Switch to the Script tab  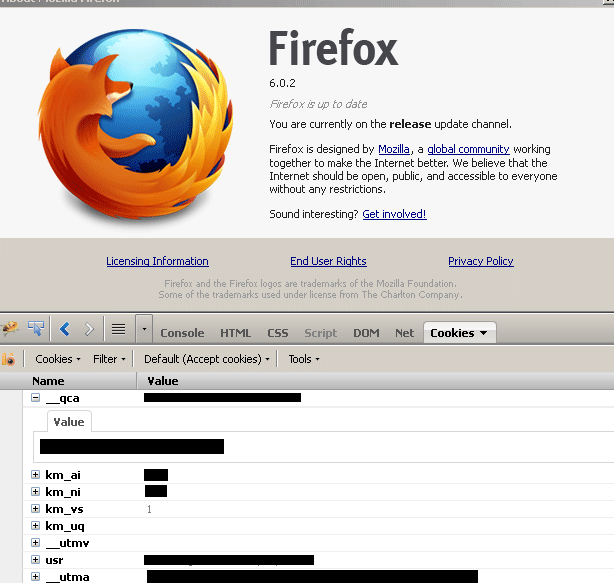pos(321,333)
